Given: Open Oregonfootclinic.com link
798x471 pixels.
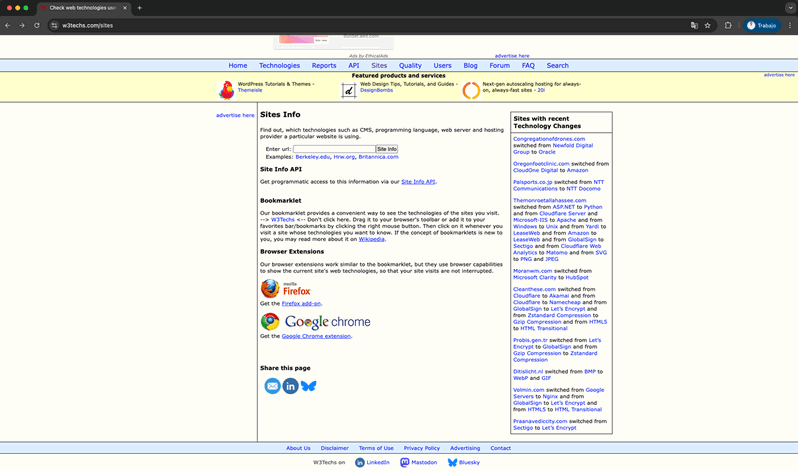Looking at the screenshot, I should [x=541, y=164].
